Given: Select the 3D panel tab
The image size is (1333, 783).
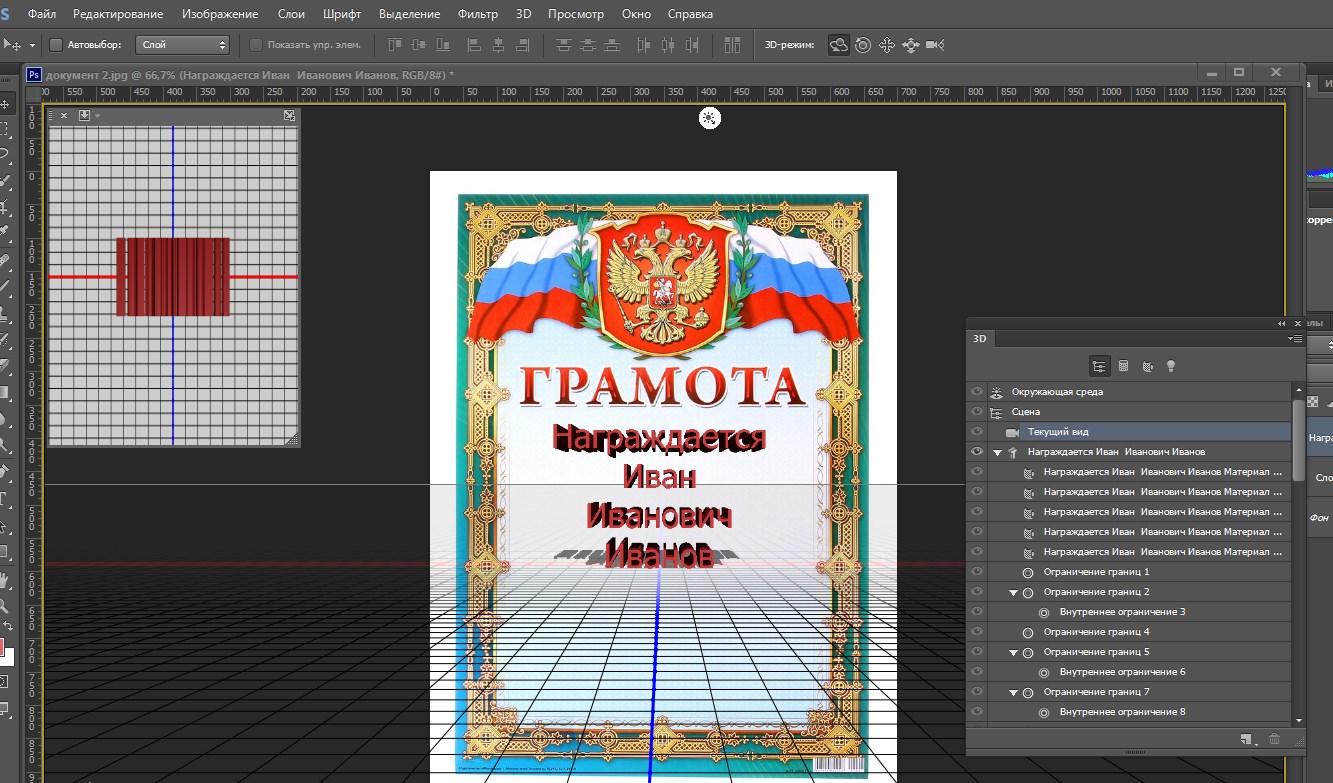Looking at the screenshot, I should point(980,339).
